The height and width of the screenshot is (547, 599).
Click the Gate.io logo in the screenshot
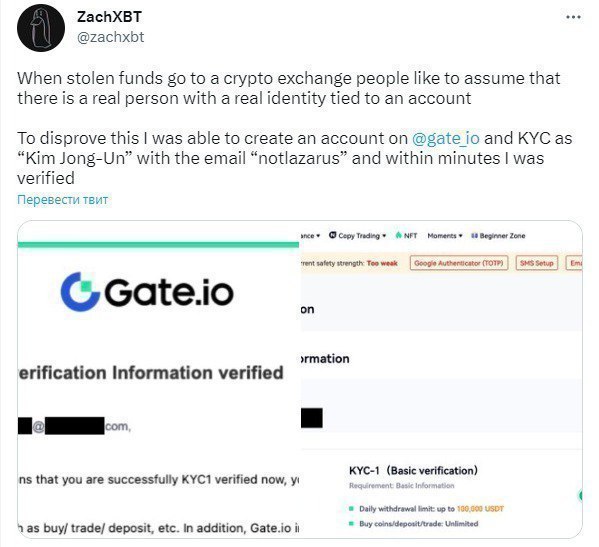point(147,292)
